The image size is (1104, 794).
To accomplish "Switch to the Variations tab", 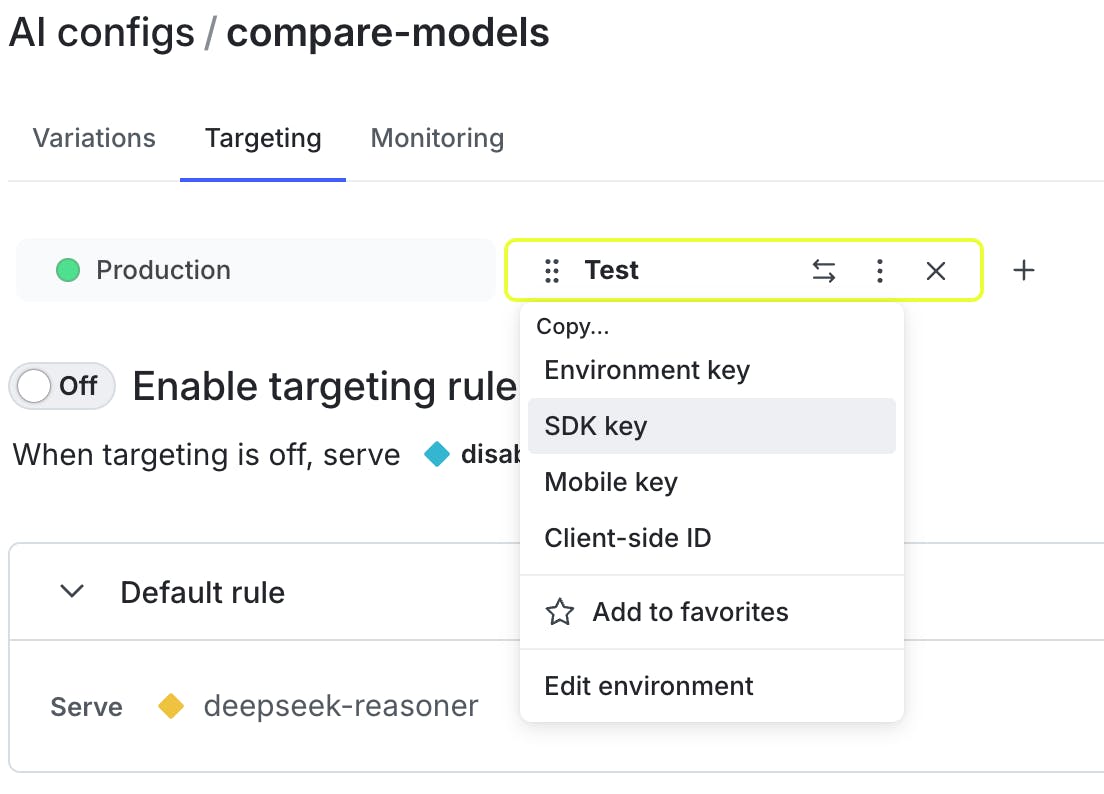I will tap(94, 138).
